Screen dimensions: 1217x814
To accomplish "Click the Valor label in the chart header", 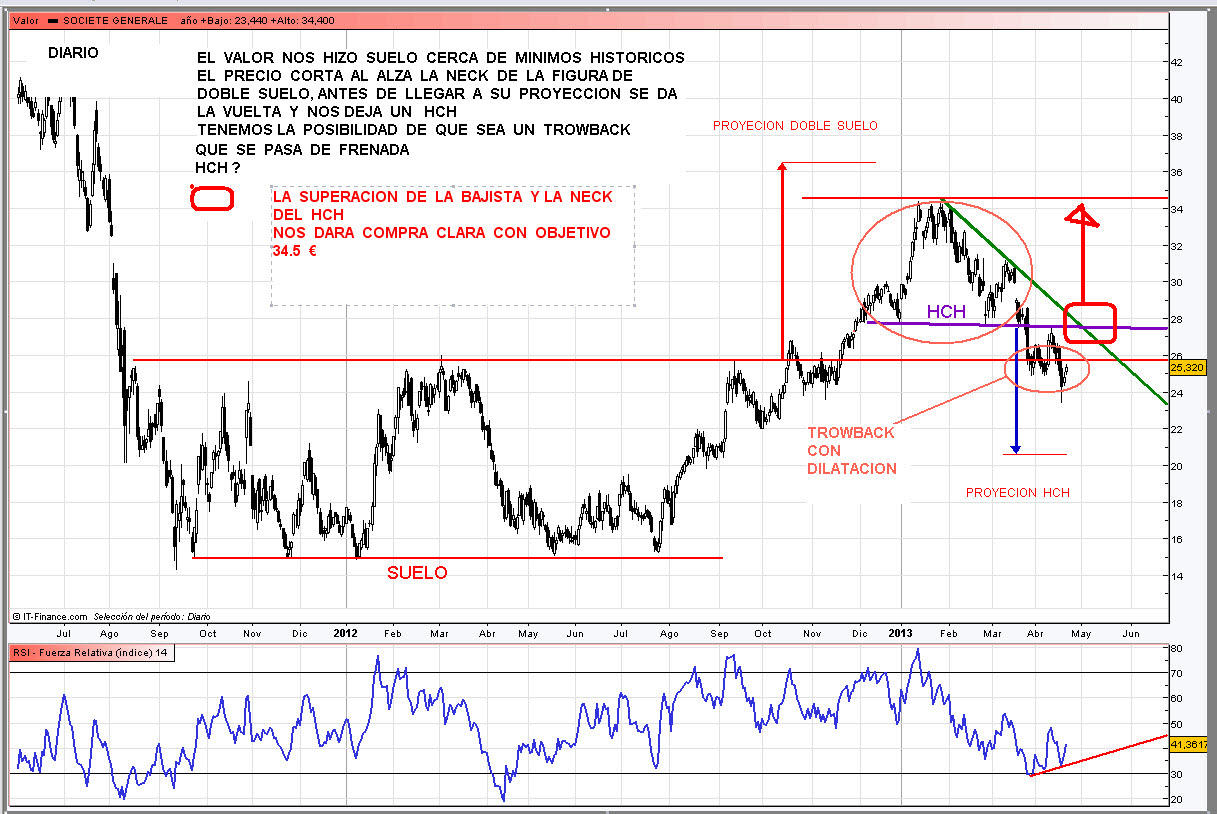I will pos(24,20).
